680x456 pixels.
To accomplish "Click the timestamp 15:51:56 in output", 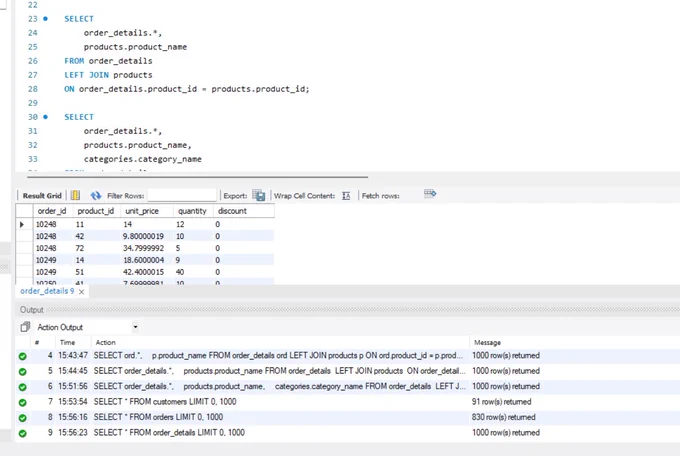I will click(x=73, y=386).
